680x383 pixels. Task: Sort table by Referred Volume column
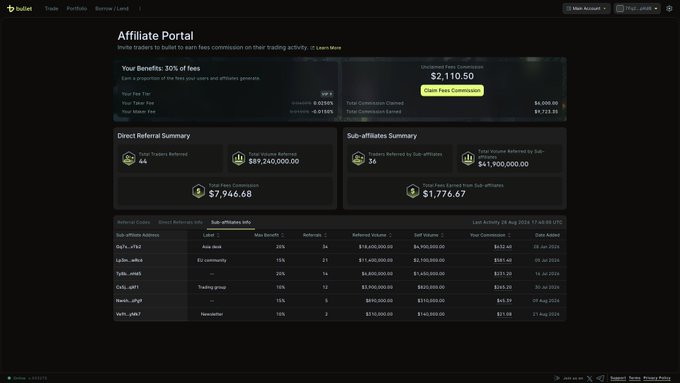coord(372,235)
